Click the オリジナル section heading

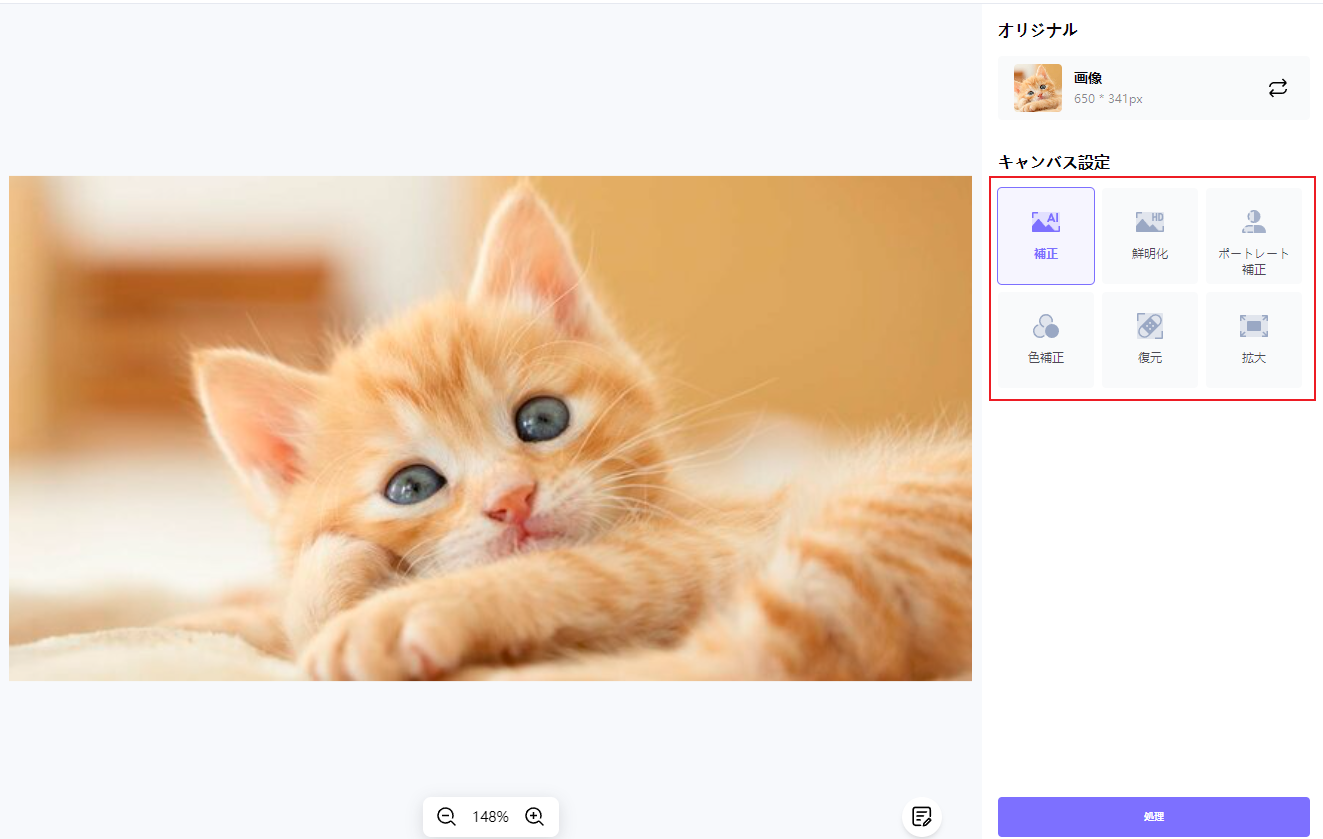pyautogui.click(x=1037, y=30)
